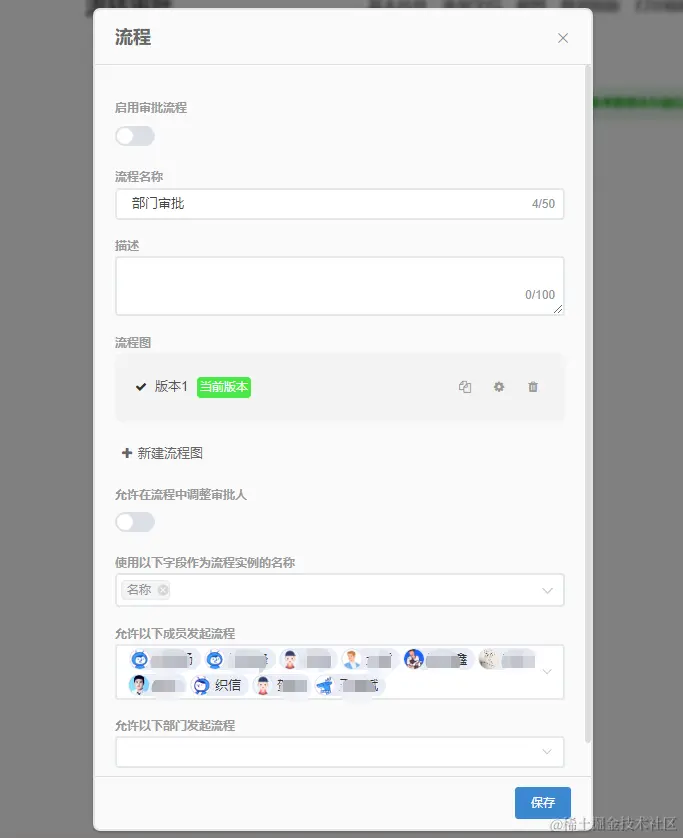Click the dialog's vertical scrollbar
This screenshot has height=838, width=683.
coord(588,404)
